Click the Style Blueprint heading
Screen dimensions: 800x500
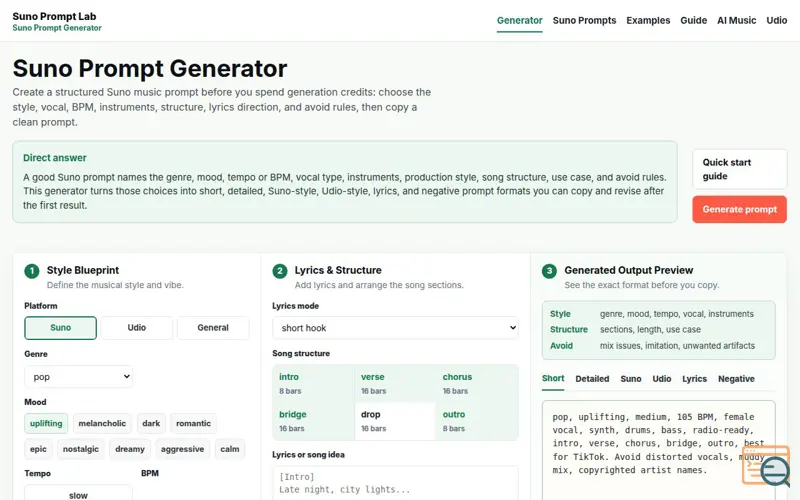tap(83, 270)
